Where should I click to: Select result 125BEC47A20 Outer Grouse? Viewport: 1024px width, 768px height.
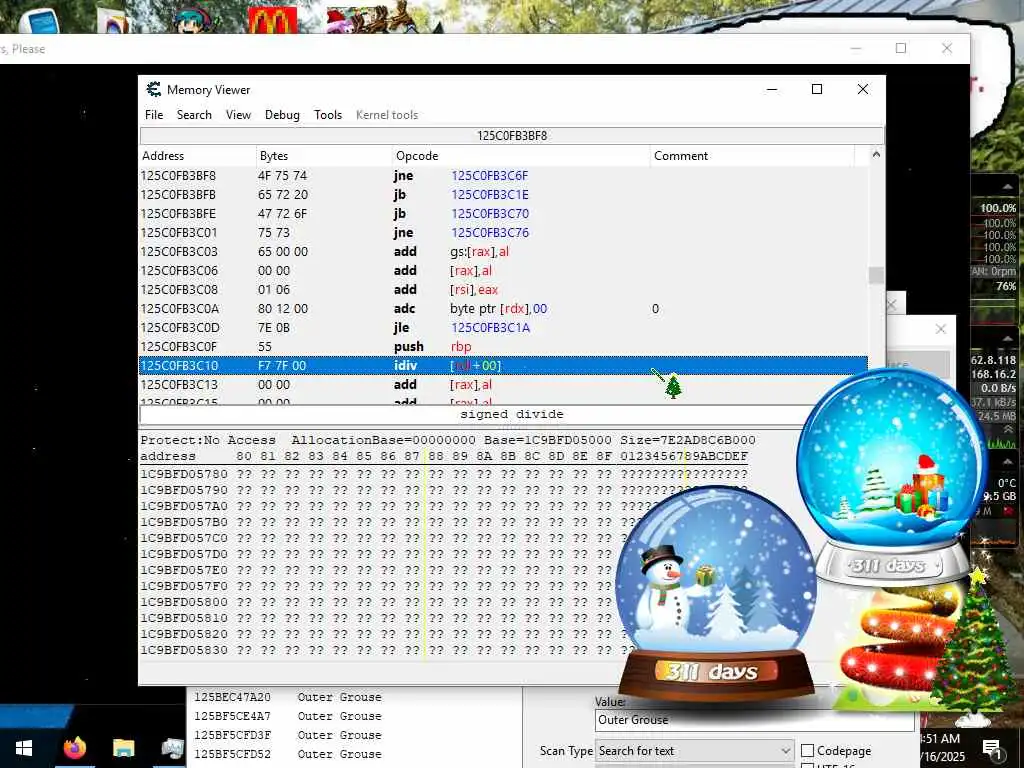[x=288, y=697]
